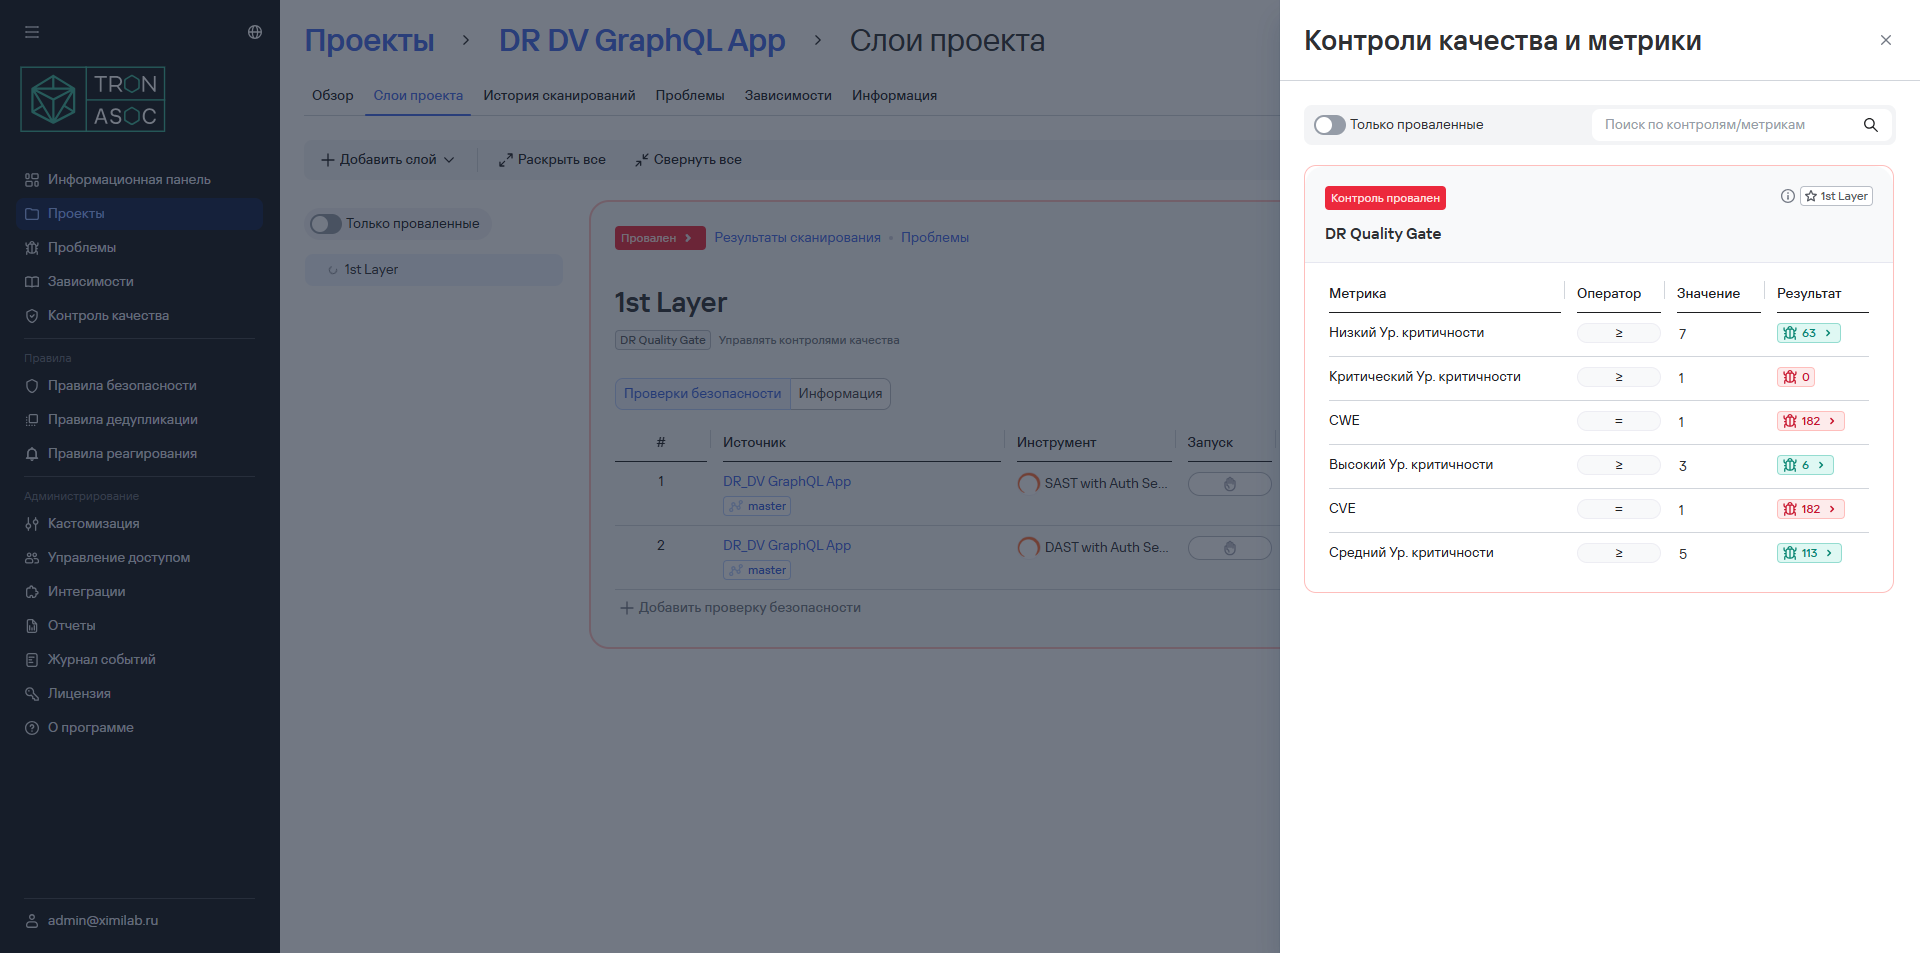
Task: Select '1st Layer' in layer list
Action: [x=371, y=270]
